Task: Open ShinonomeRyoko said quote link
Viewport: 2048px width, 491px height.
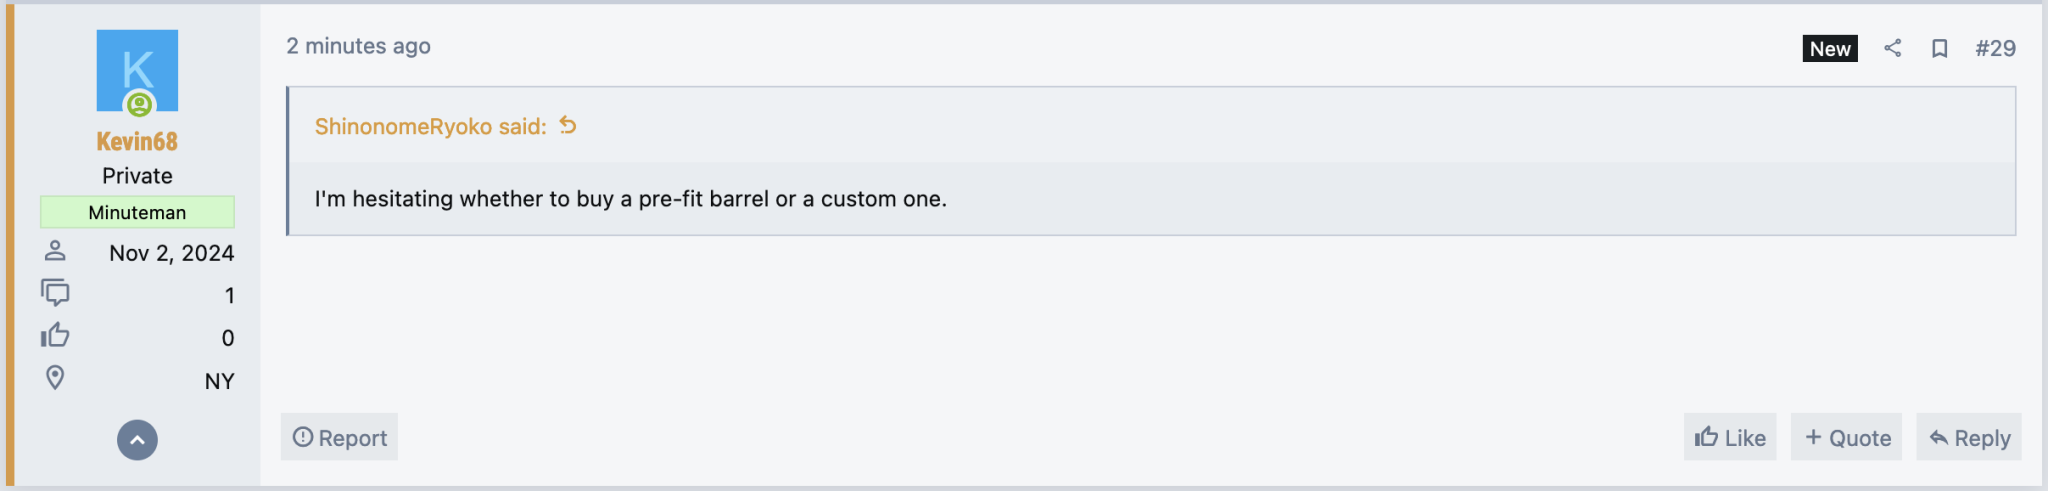Action: pyautogui.click(x=430, y=126)
